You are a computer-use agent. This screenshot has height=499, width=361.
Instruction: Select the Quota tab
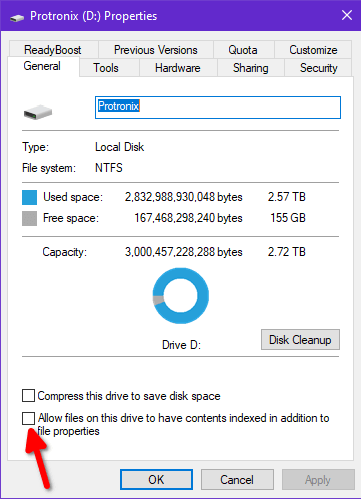point(243,50)
